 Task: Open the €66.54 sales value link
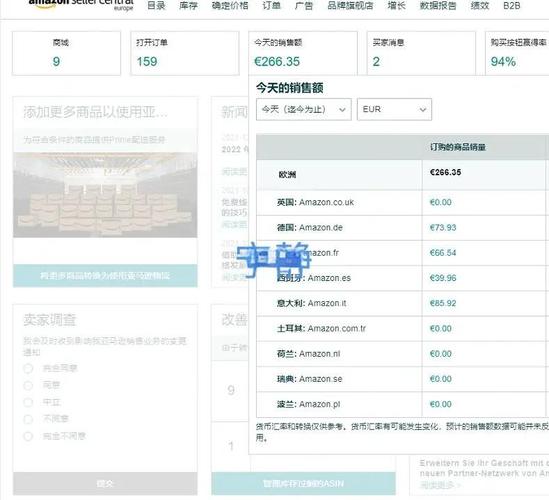443,253
